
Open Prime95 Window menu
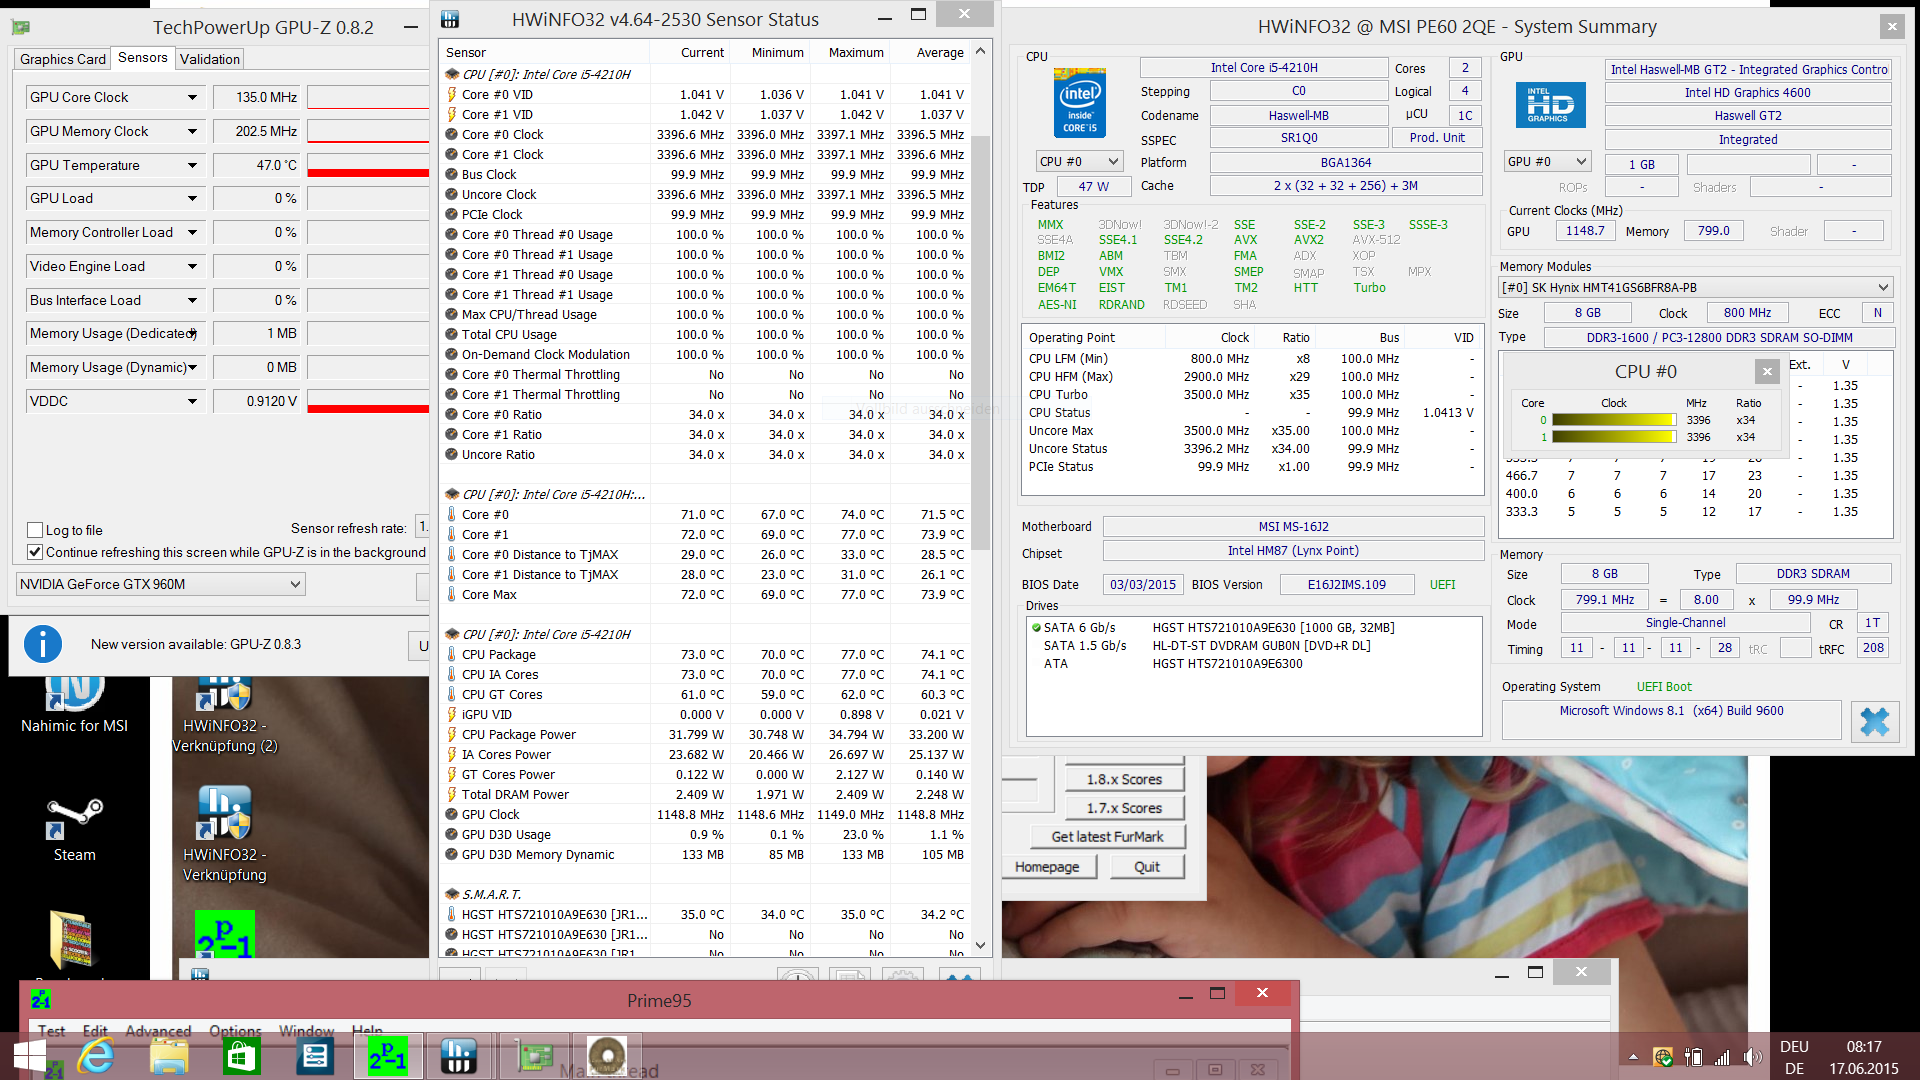(306, 1031)
